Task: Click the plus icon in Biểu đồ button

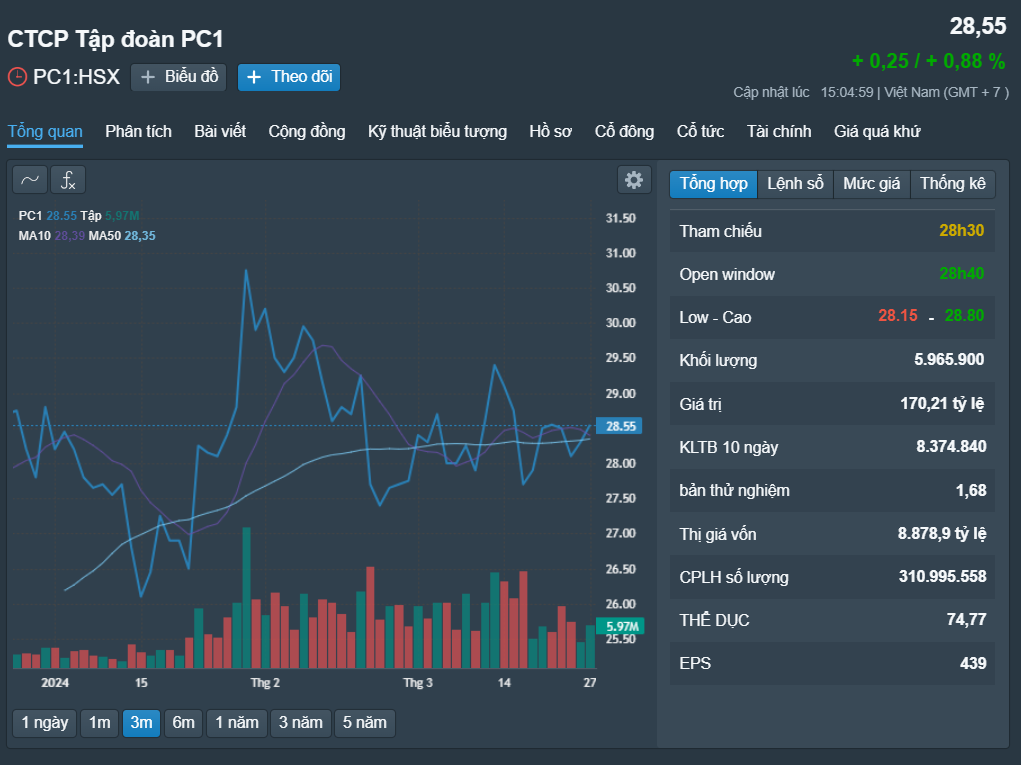Action: tap(148, 77)
